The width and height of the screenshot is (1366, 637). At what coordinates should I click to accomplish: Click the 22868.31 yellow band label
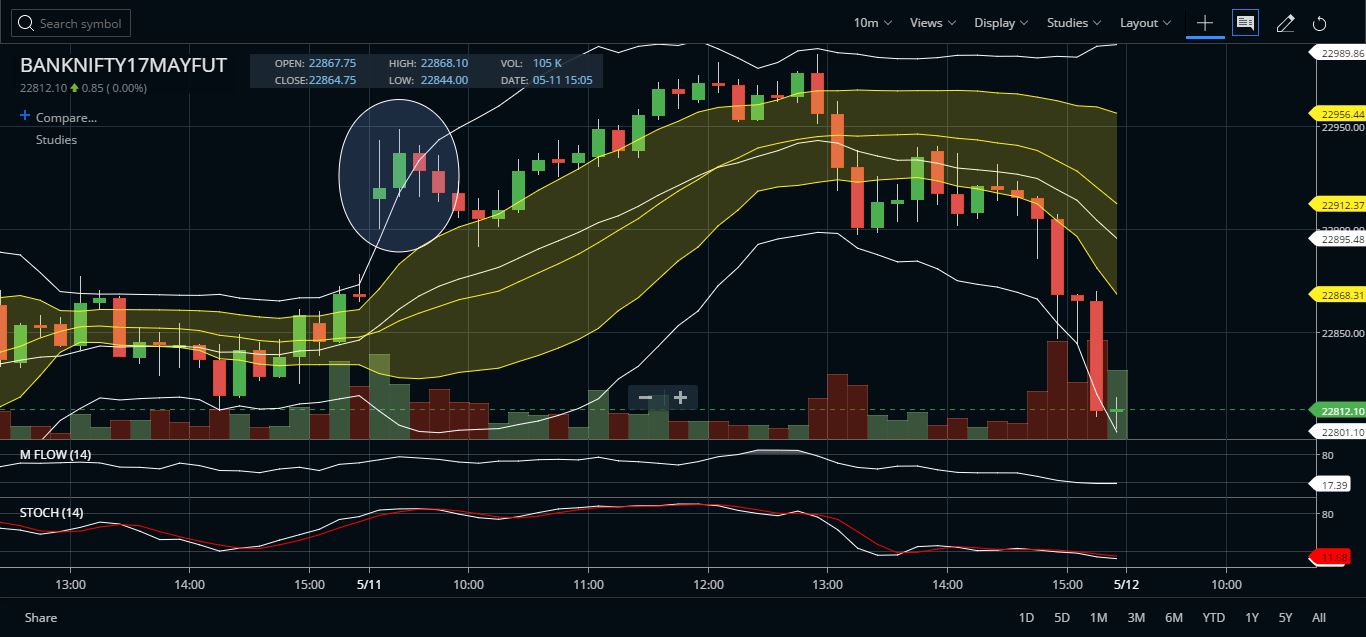(1337, 295)
